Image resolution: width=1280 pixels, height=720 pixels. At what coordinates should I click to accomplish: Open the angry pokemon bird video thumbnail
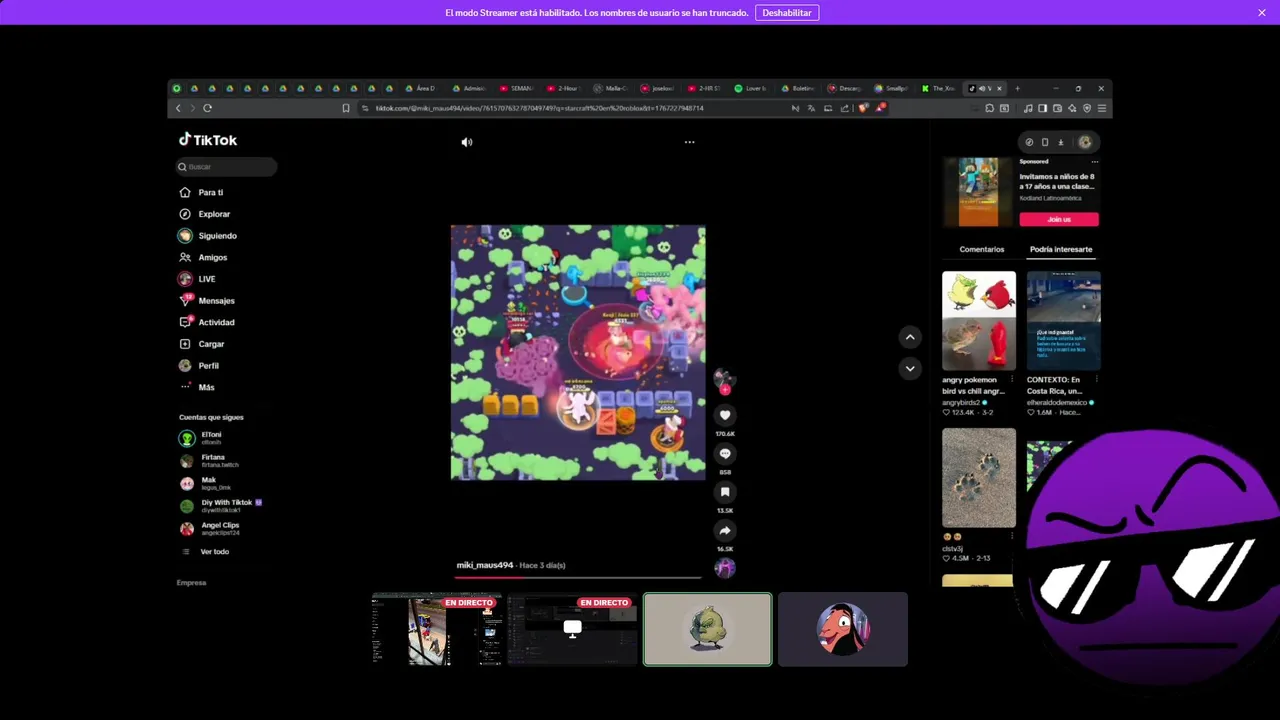(979, 320)
